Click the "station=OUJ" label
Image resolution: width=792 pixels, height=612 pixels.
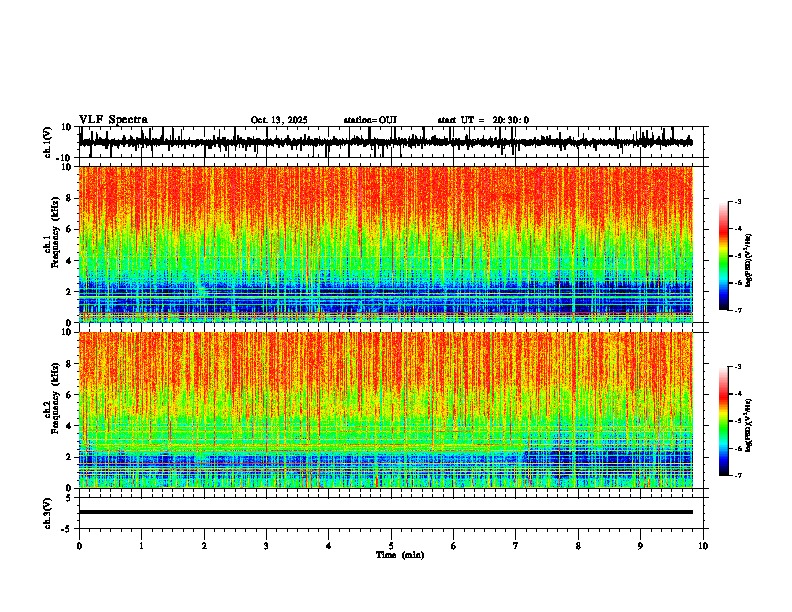tap(370, 120)
